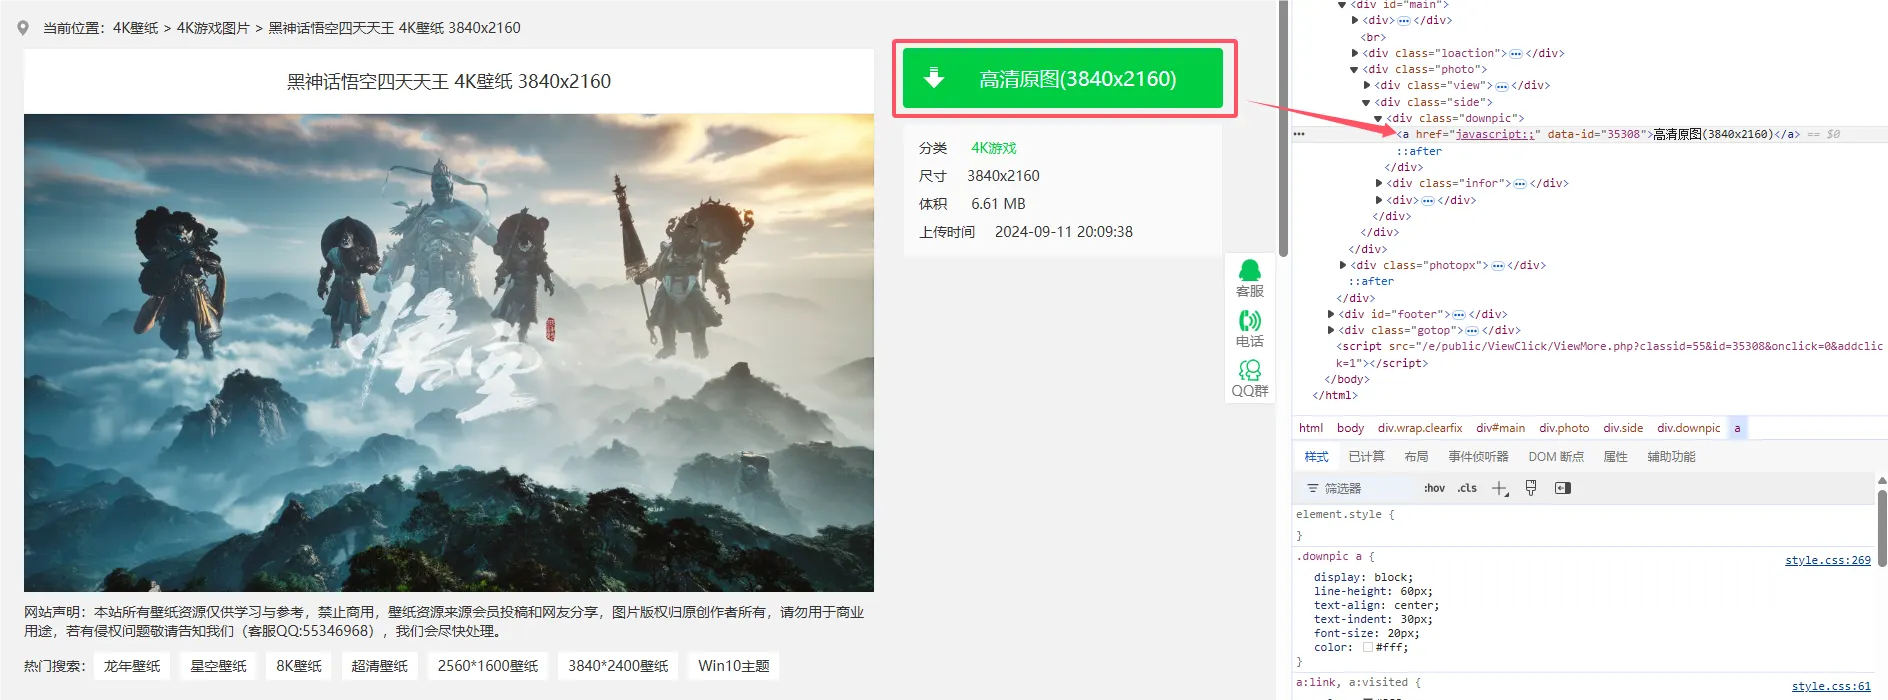Open the 布局 layout tab
Viewport: 1888px width, 700px height.
click(x=1416, y=457)
